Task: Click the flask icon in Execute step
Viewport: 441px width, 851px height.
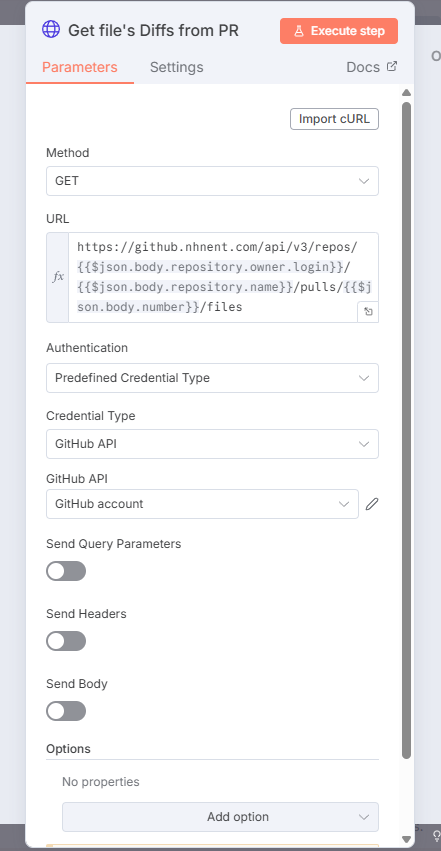Action: [299, 31]
